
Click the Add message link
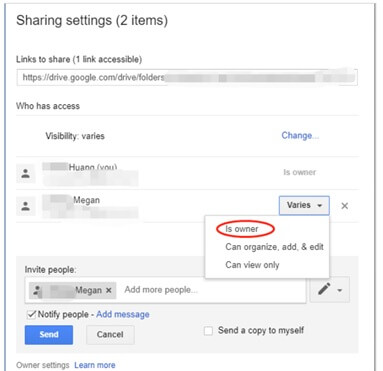123,314
